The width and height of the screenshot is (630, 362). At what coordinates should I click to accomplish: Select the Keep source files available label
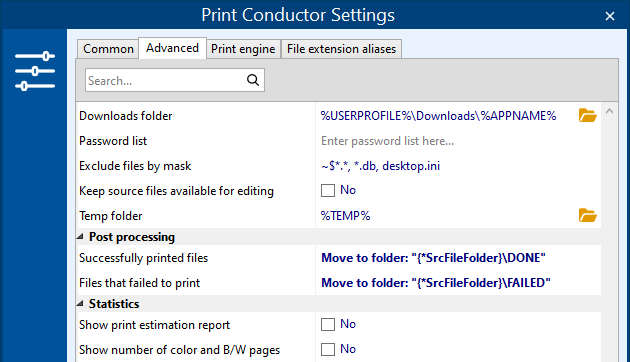[176, 191]
